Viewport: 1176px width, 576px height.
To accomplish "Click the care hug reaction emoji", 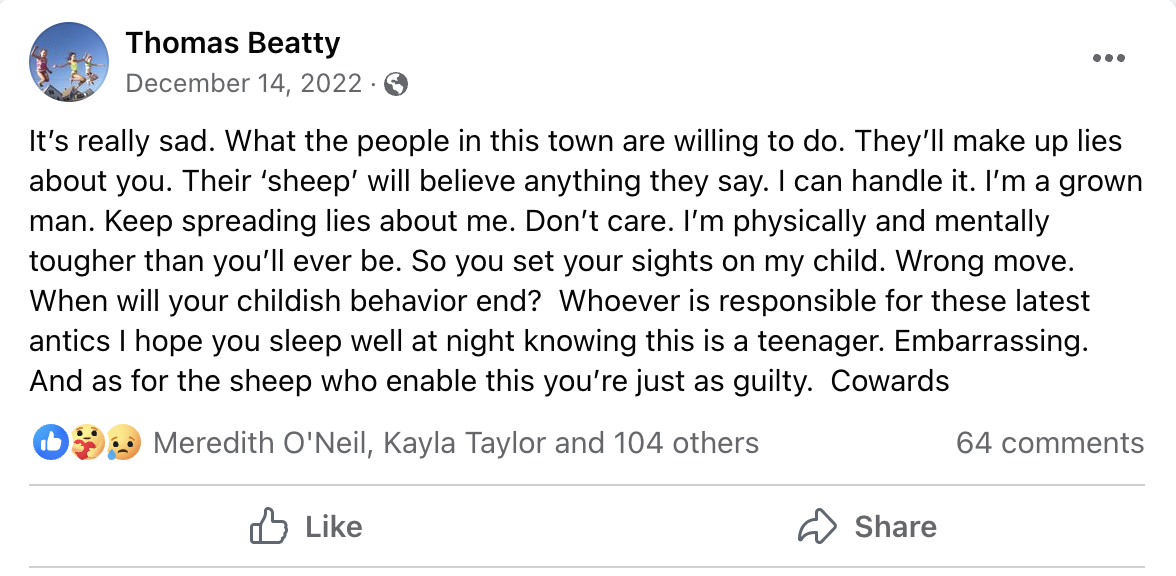I will [88, 442].
